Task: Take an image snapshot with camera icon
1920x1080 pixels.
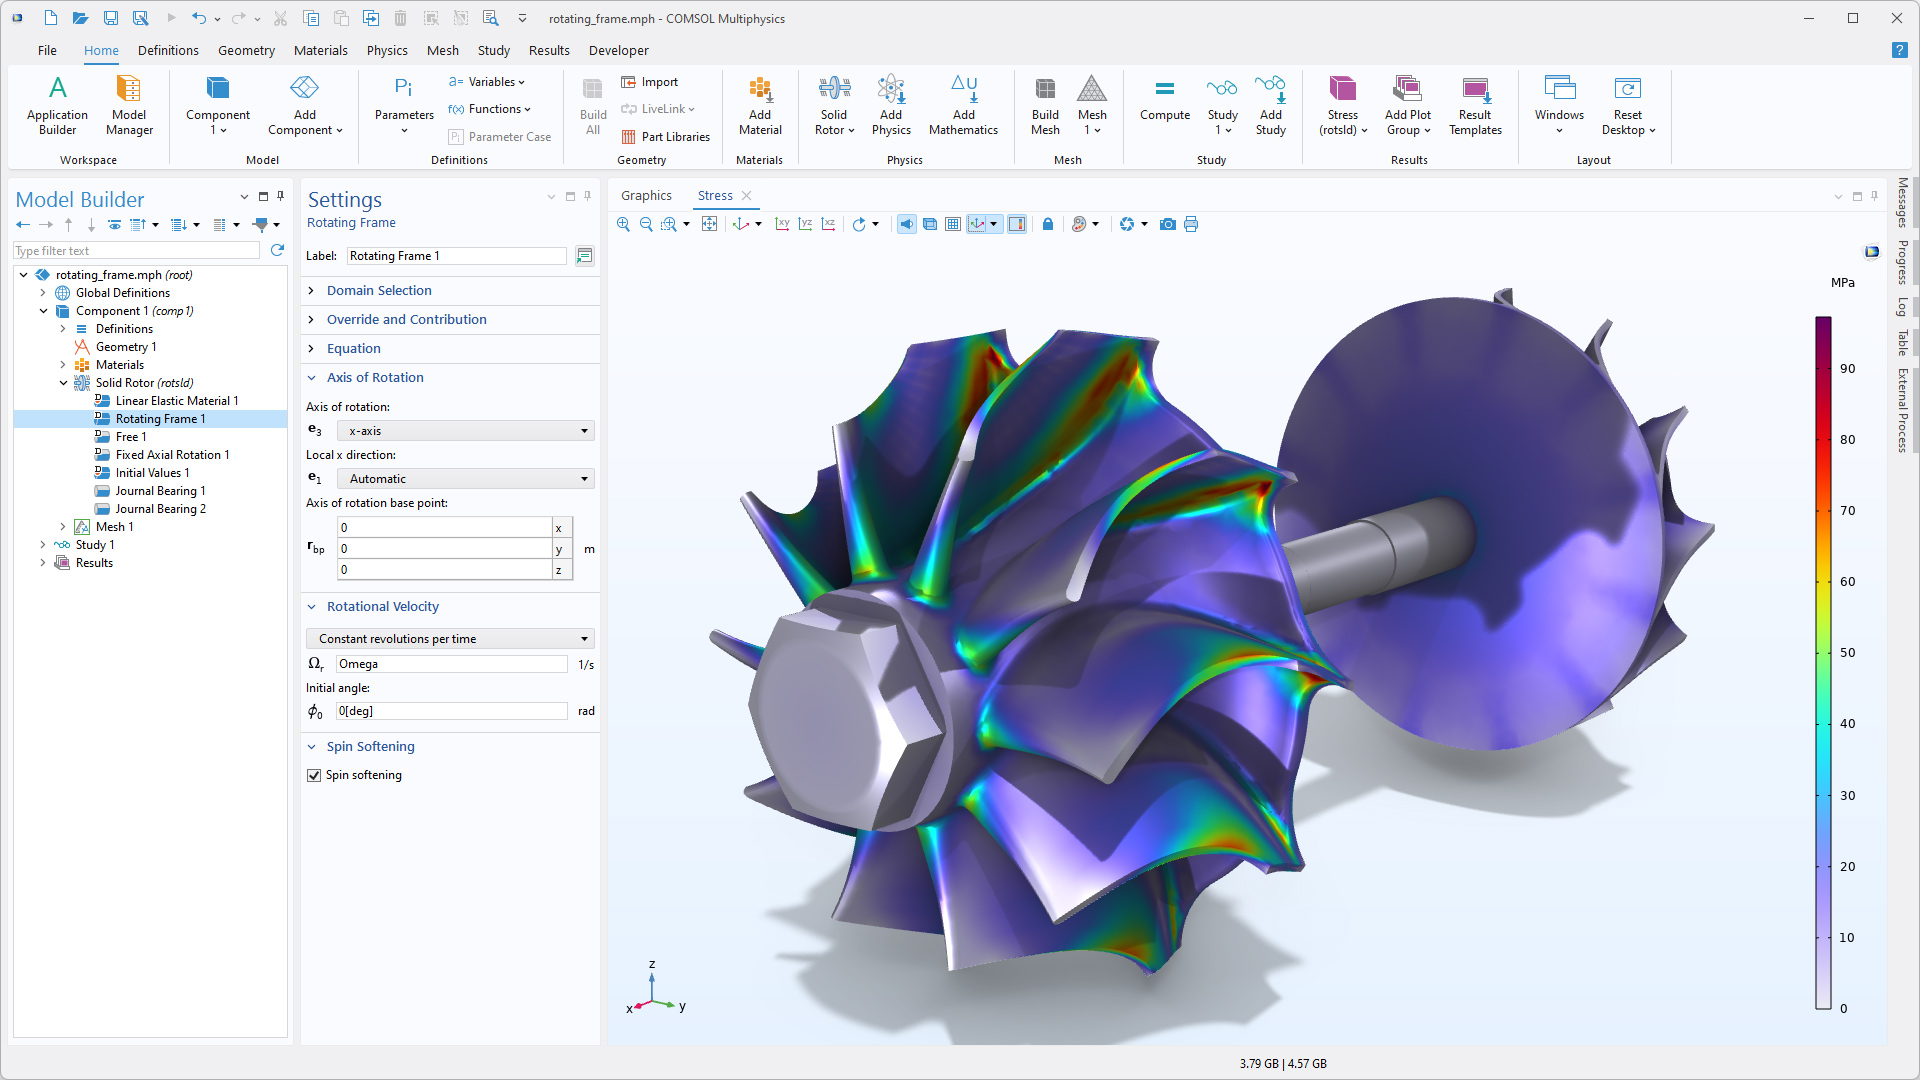Action: pyautogui.click(x=1167, y=224)
